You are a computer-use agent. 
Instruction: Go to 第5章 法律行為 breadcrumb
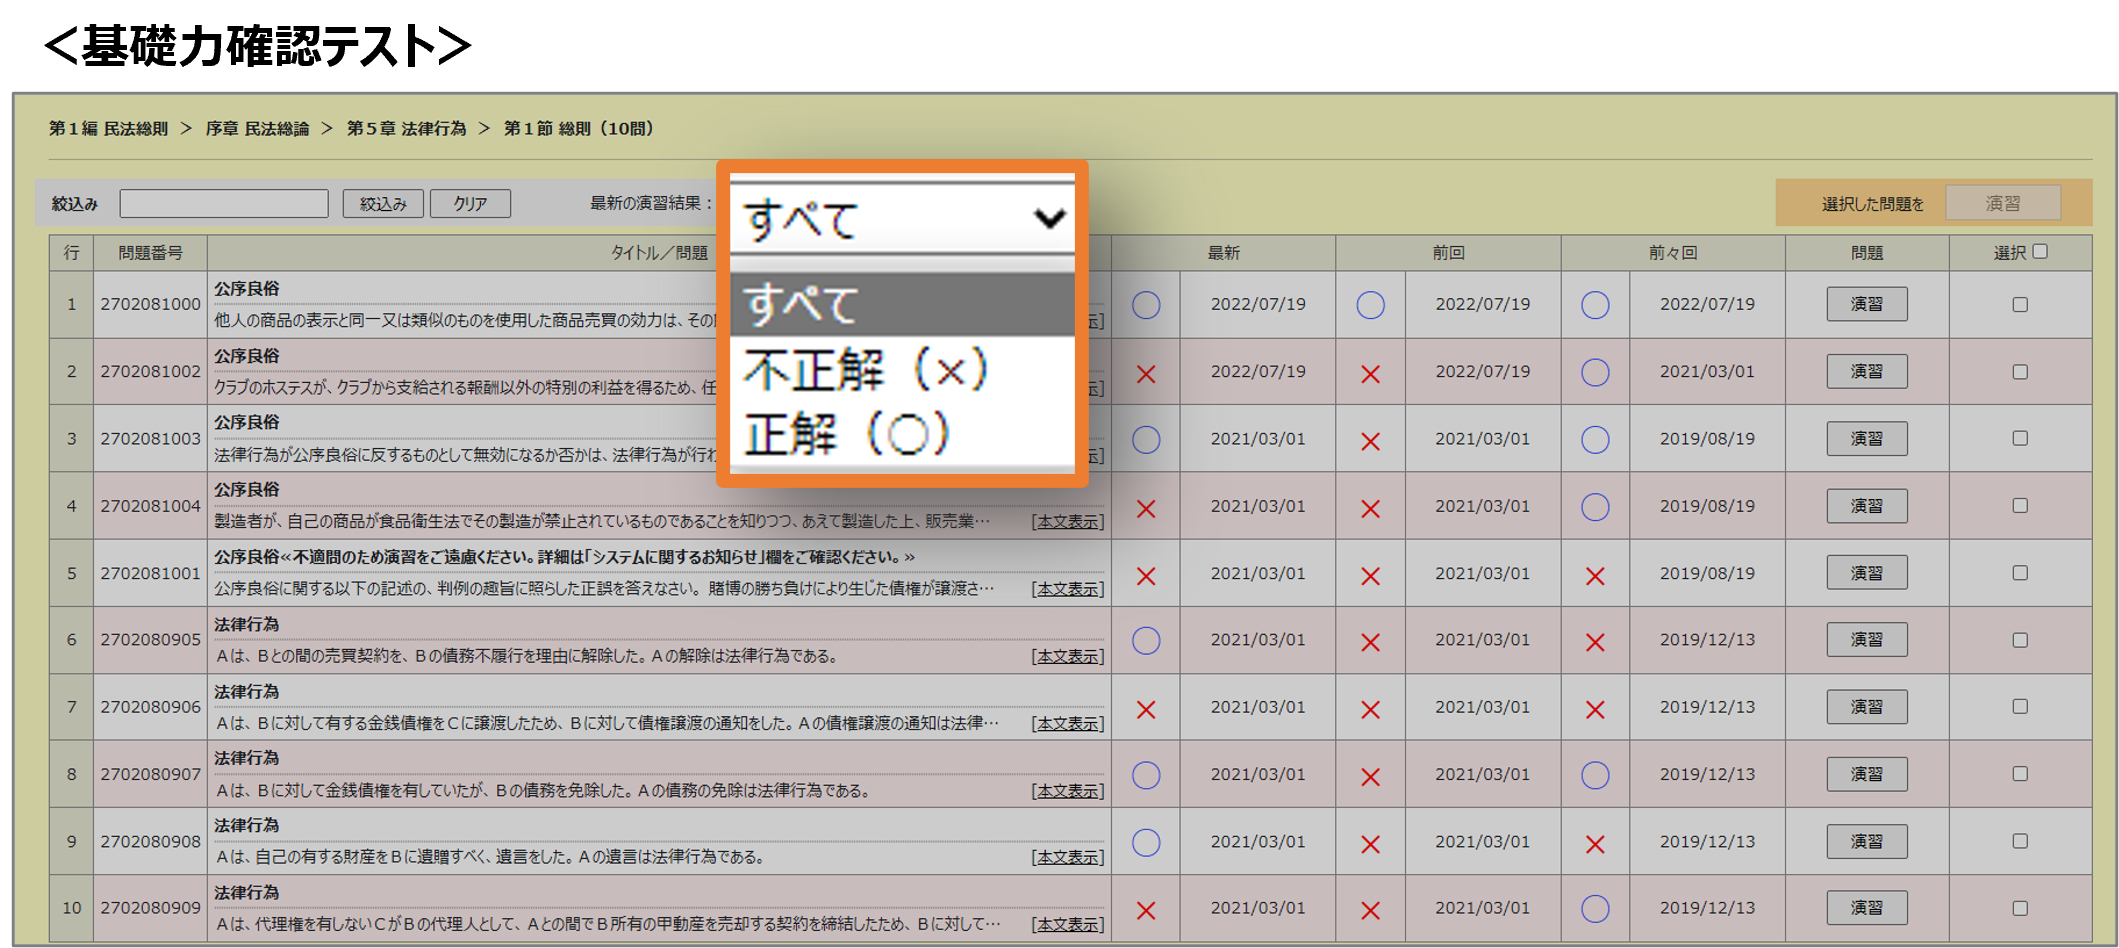(x=406, y=128)
